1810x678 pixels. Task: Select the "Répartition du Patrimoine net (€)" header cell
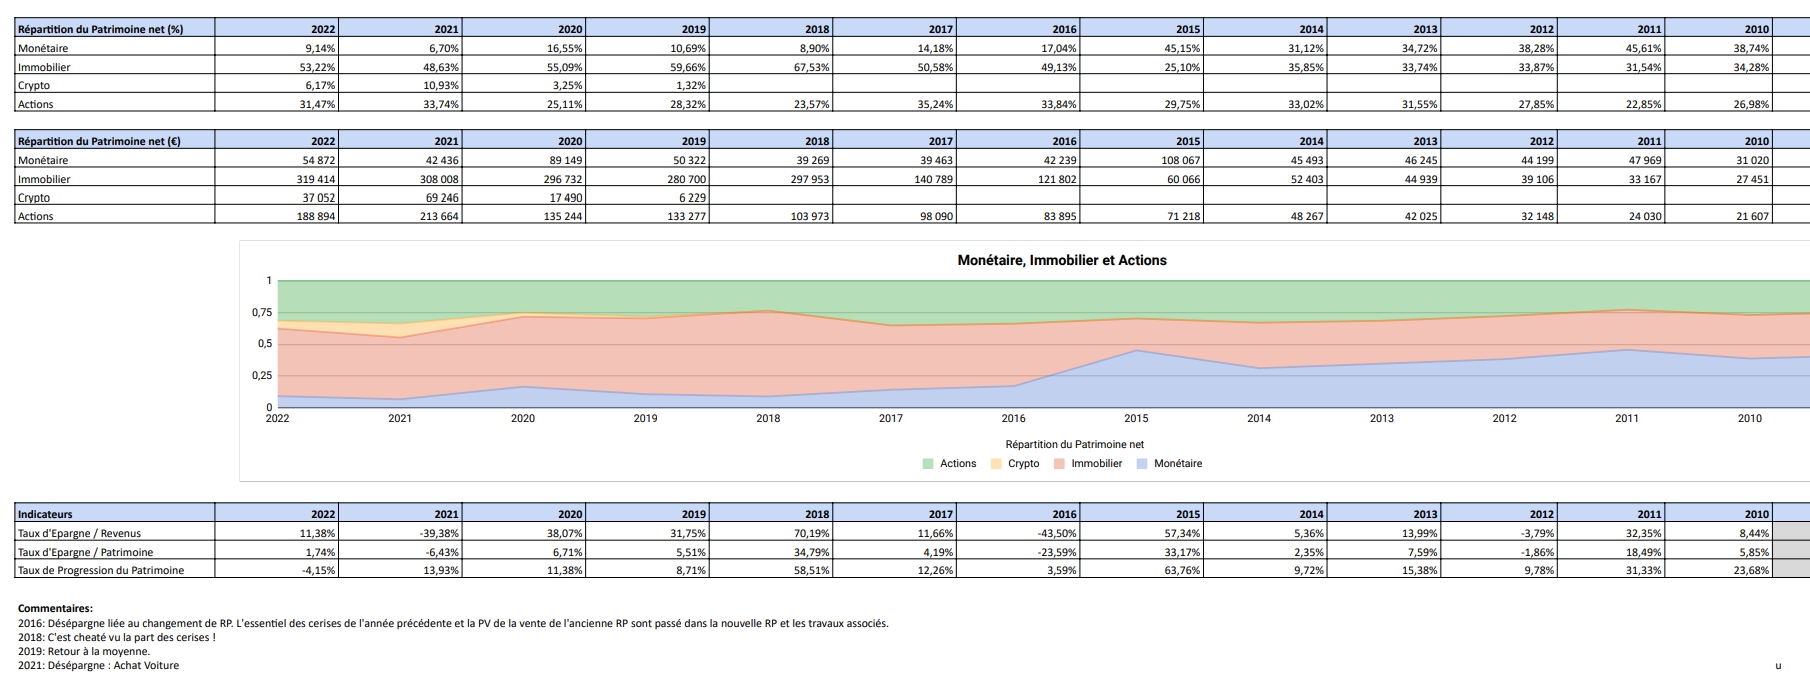click(114, 141)
